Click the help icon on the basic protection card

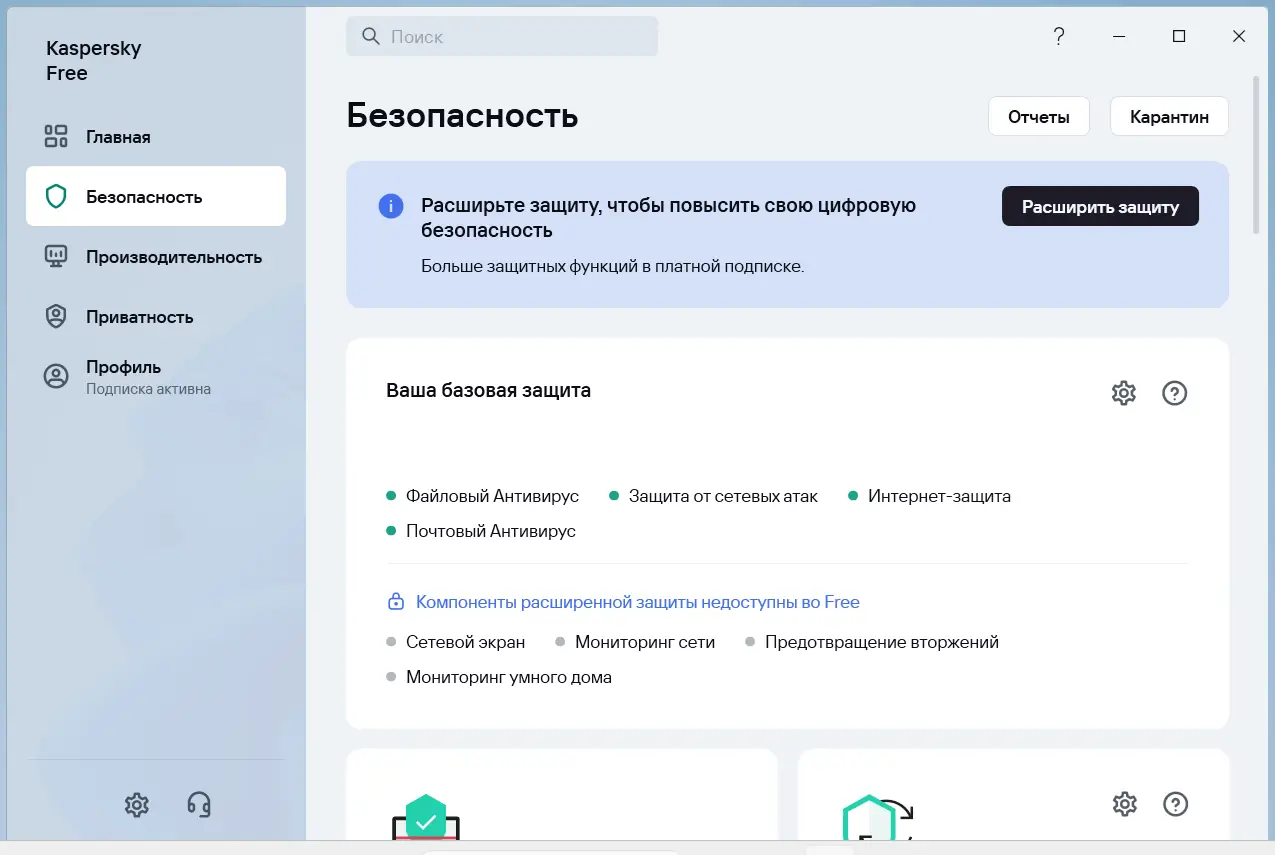tap(1175, 393)
